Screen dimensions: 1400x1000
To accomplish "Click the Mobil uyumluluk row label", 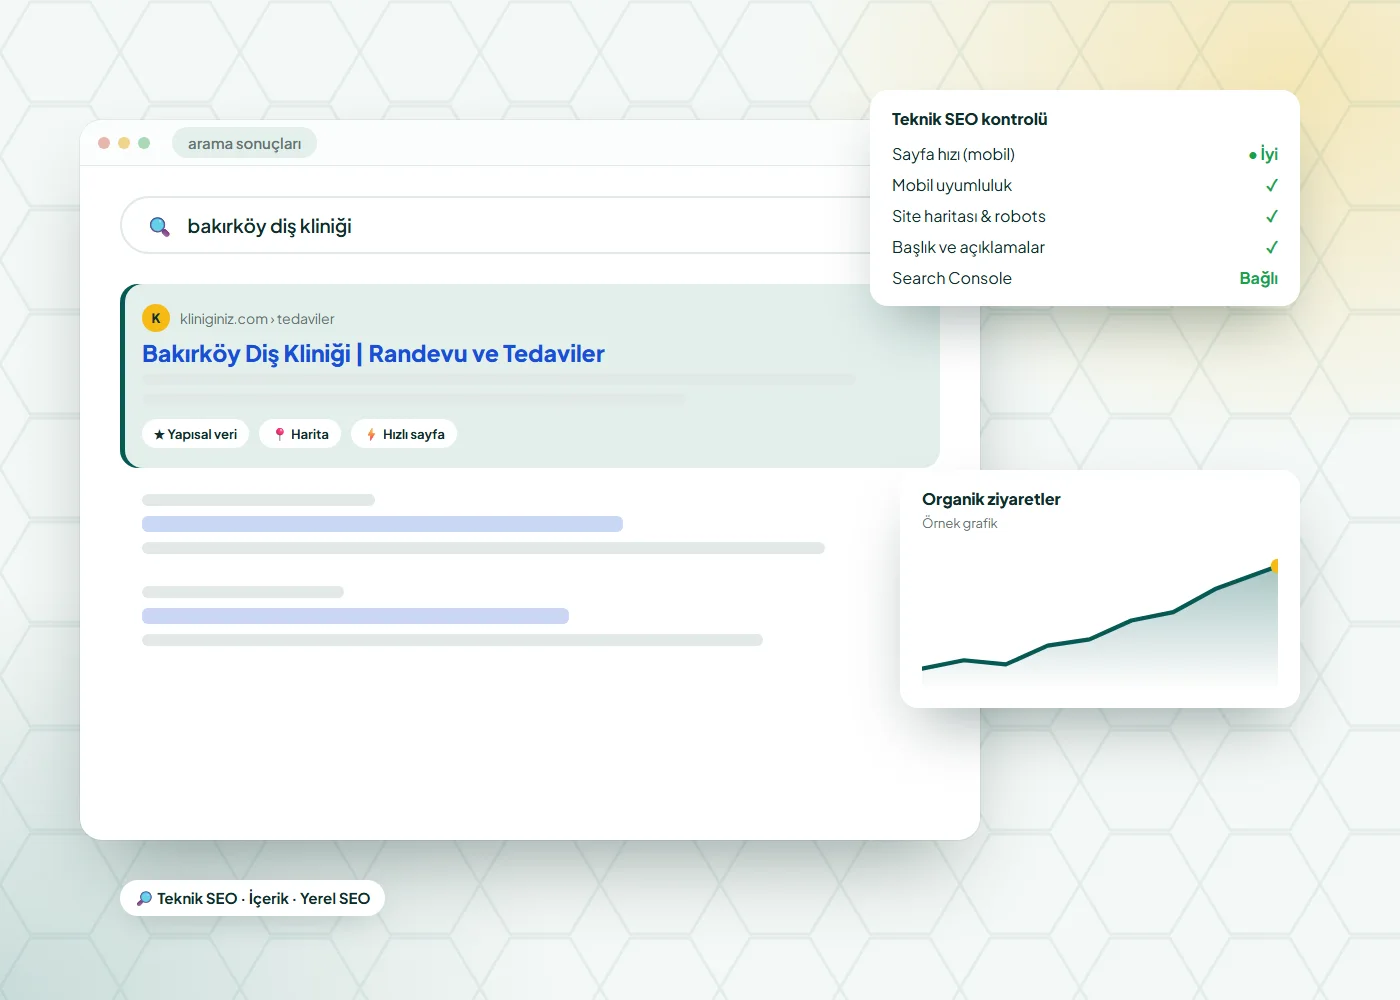I will click(x=952, y=185).
